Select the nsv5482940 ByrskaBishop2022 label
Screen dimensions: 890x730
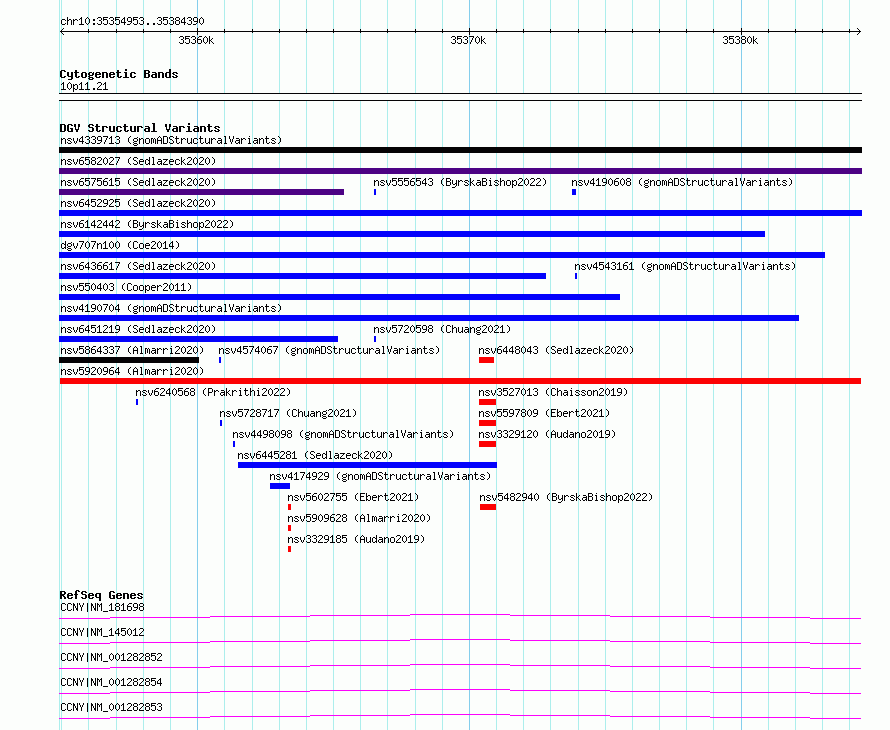(x=566, y=497)
